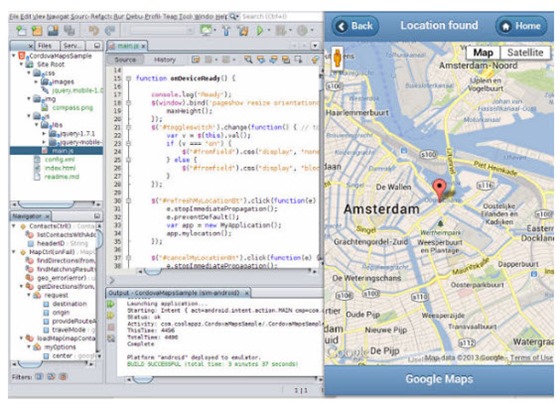
Task: Open the Run Project dropdown arrow
Action: click(269, 31)
